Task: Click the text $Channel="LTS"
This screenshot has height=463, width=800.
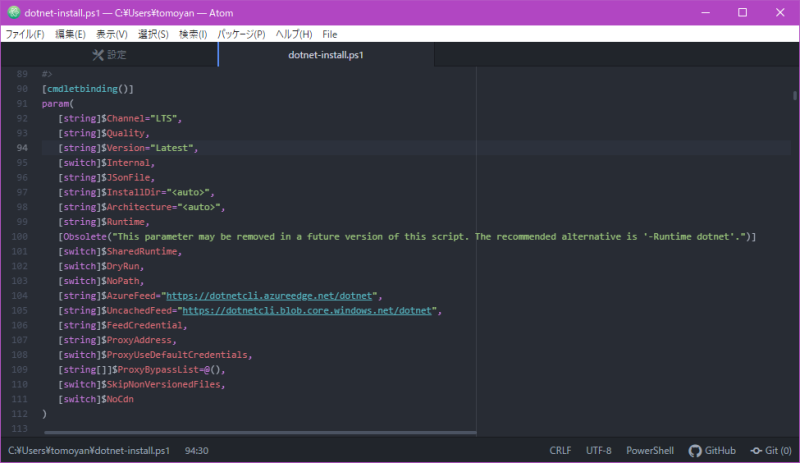Action: [x=139, y=118]
